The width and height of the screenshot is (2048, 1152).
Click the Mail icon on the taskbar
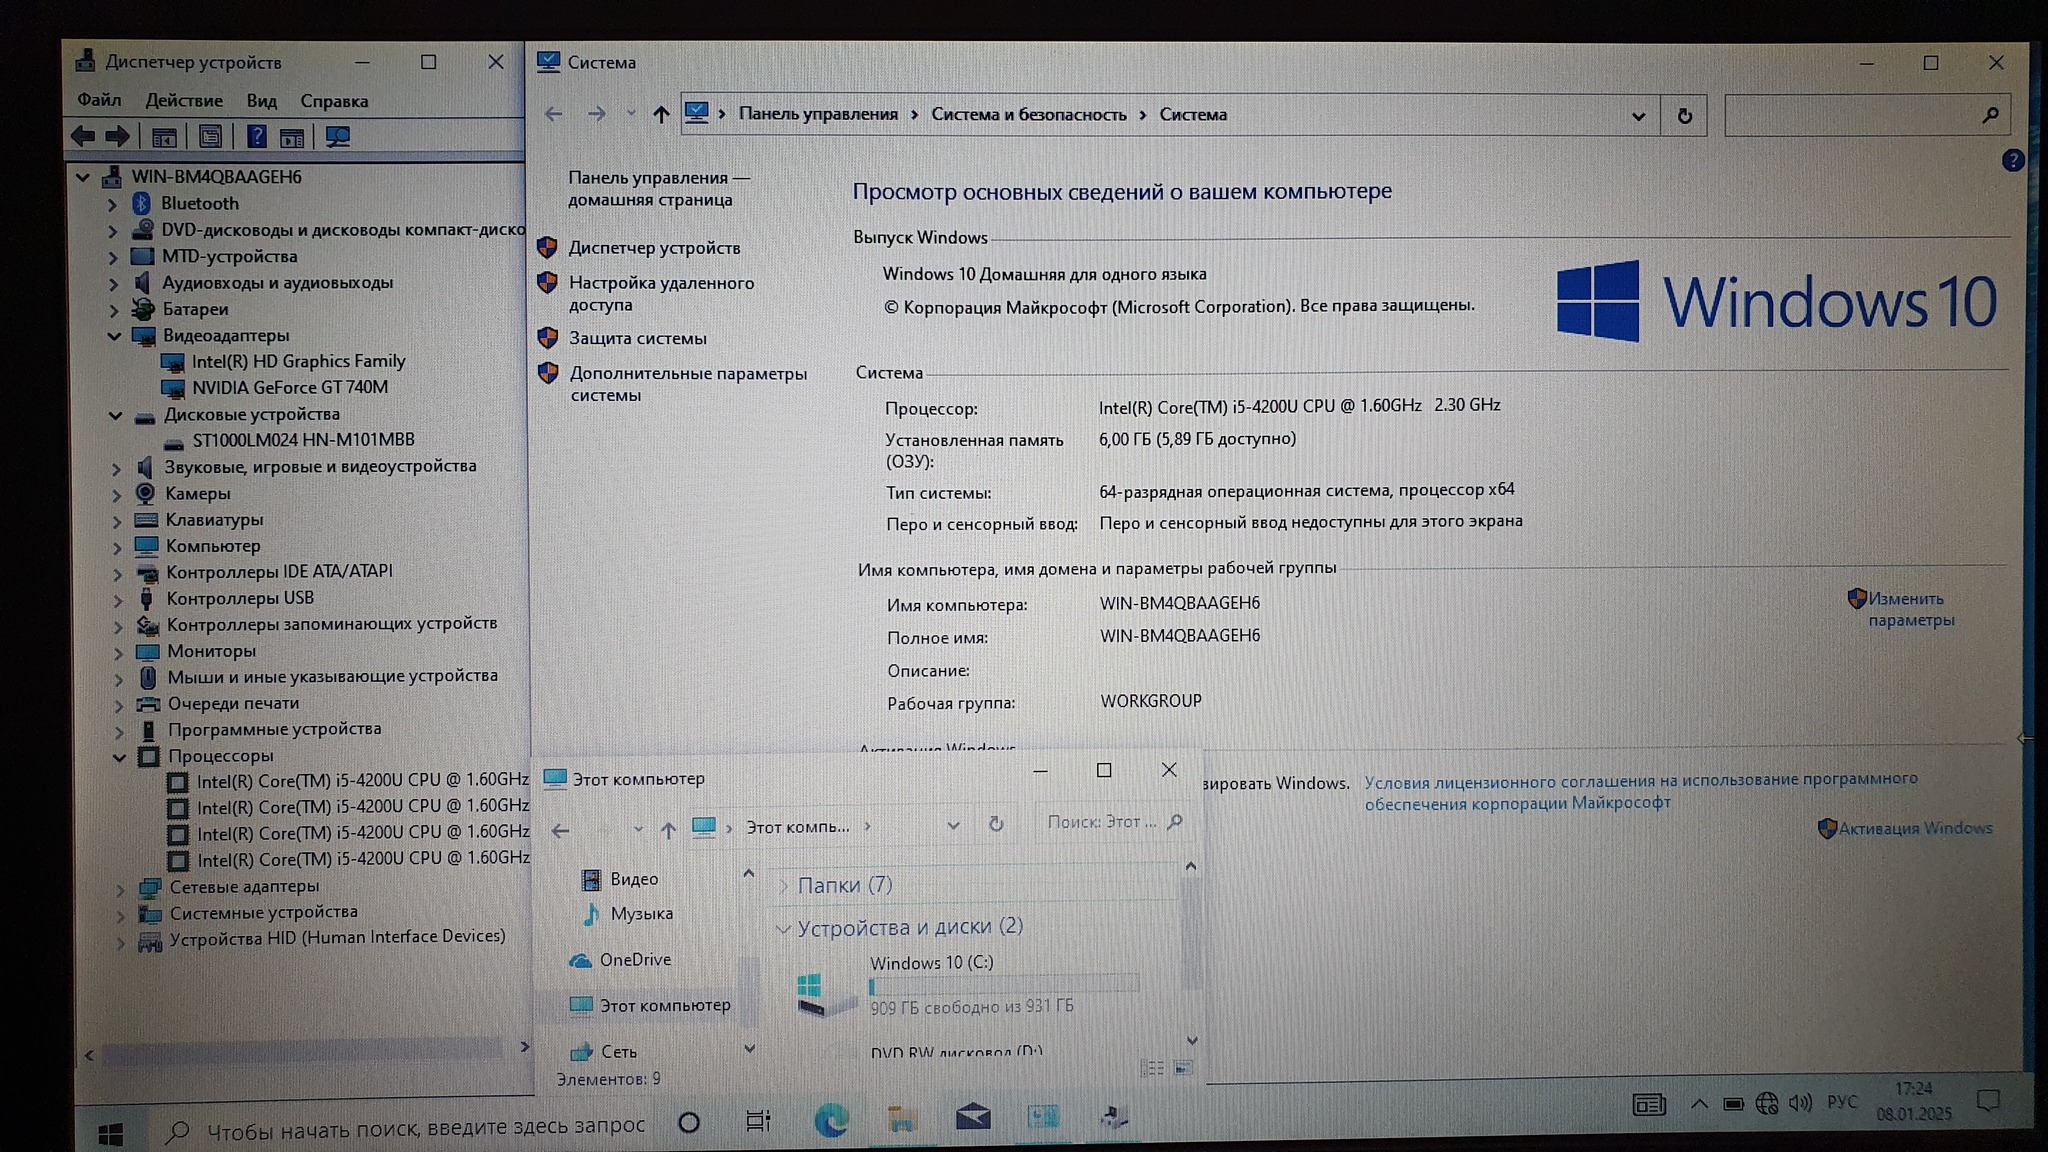pos(972,1117)
